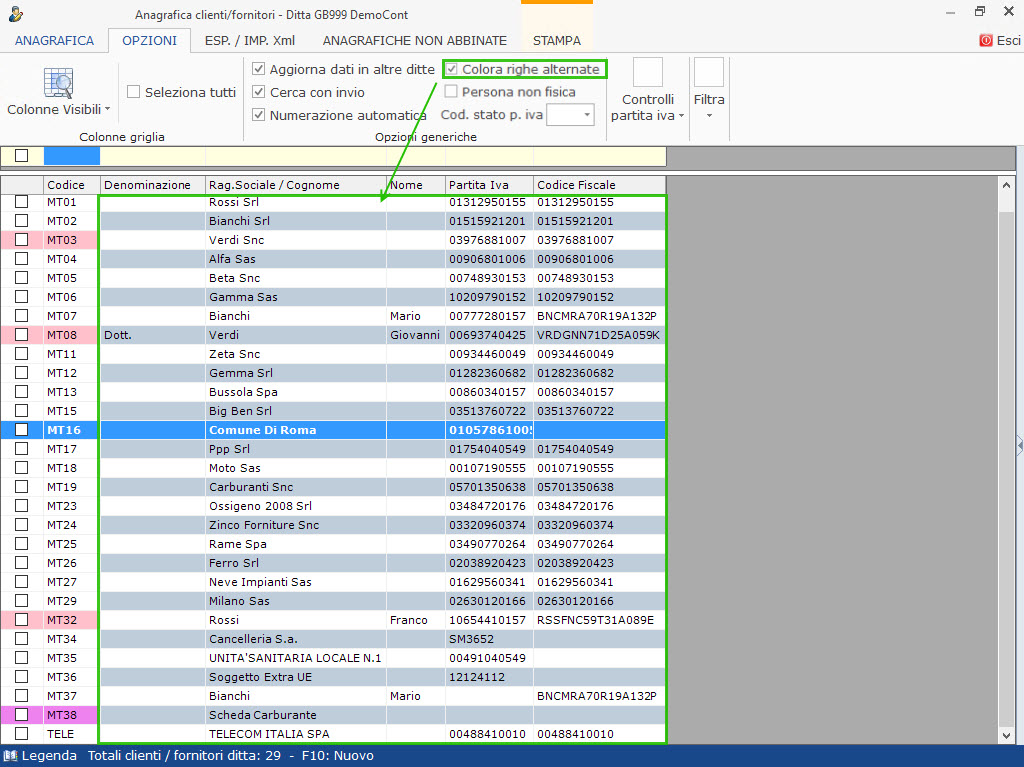Check Seleziona tutti checkbox
The width and height of the screenshot is (1024, 767).
pyautogui.click(x=133, y=91)
